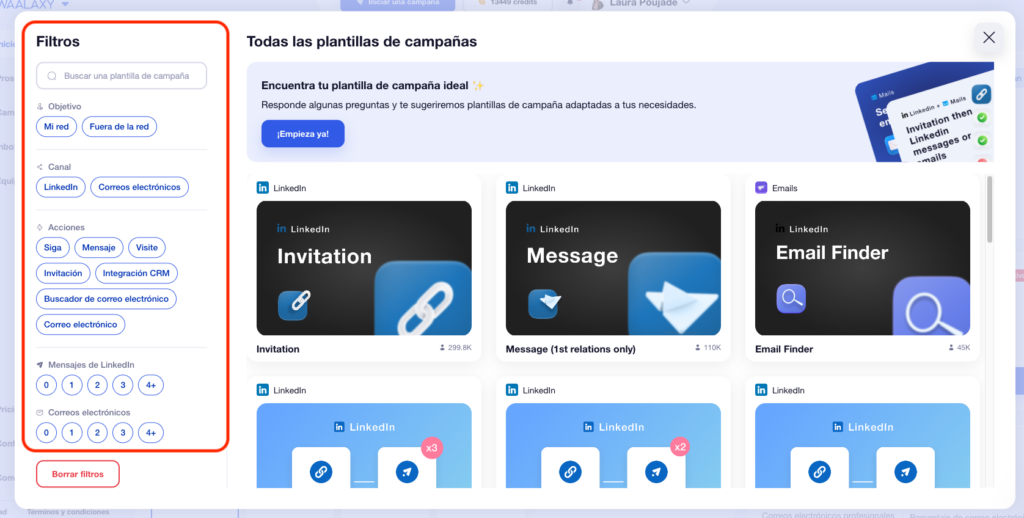Select the "Integración CRM" action filter
Image resolution: width=1024 pixels, height=518 pixels.
click(x=136, y=273)
